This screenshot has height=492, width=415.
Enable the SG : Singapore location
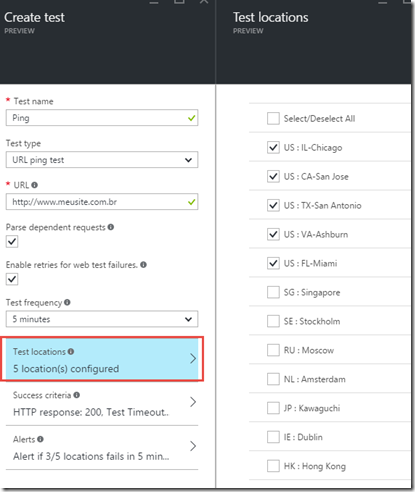point(273,292)
